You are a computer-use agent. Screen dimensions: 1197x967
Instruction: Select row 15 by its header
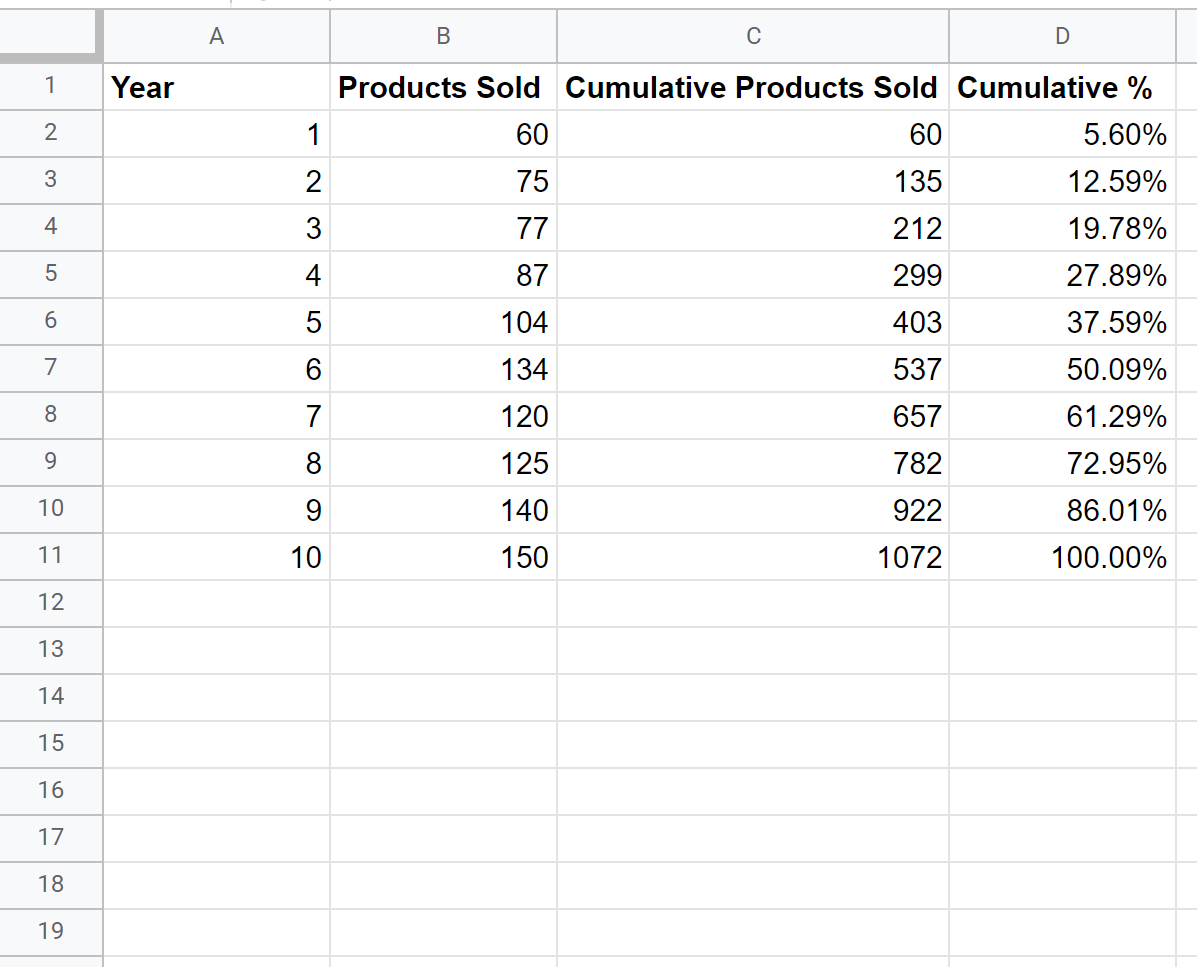click(51, 743)
